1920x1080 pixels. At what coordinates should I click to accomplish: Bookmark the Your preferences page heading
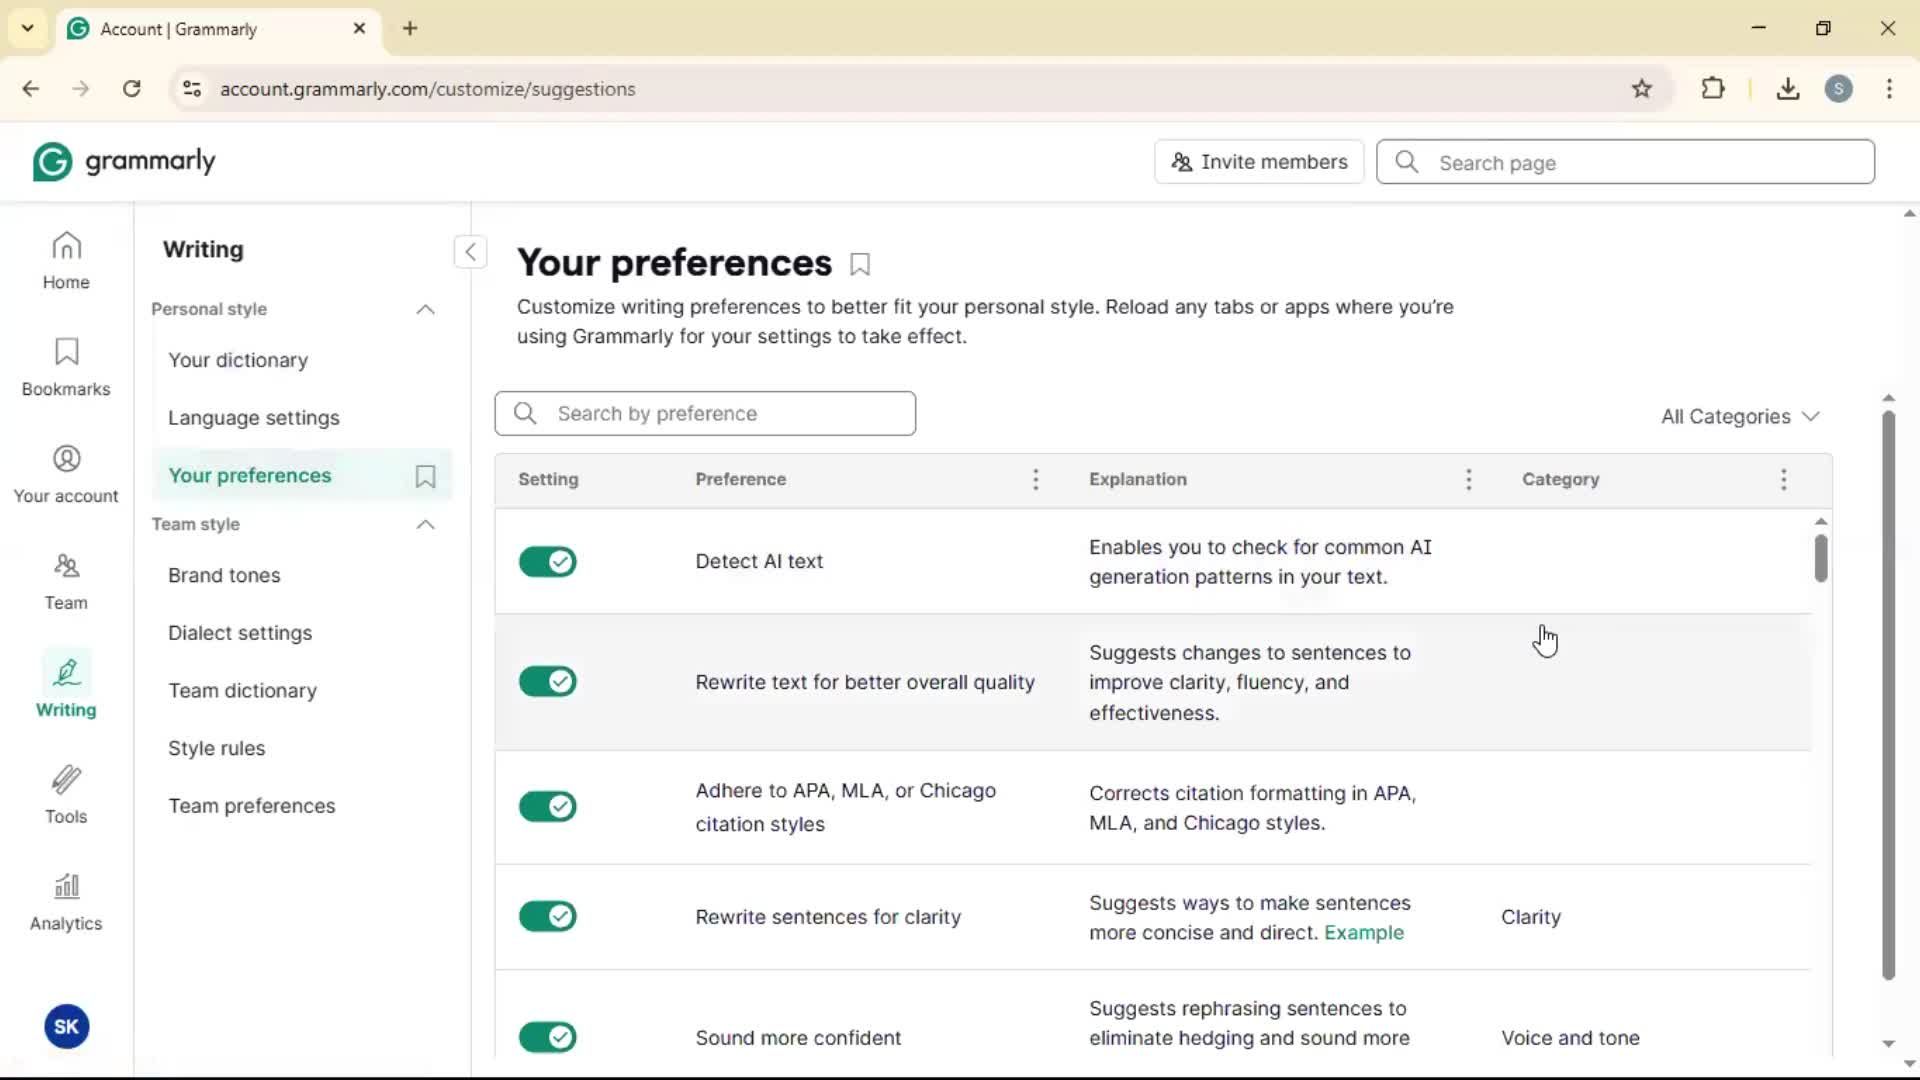pyautogui.click(x=860, y=265)
